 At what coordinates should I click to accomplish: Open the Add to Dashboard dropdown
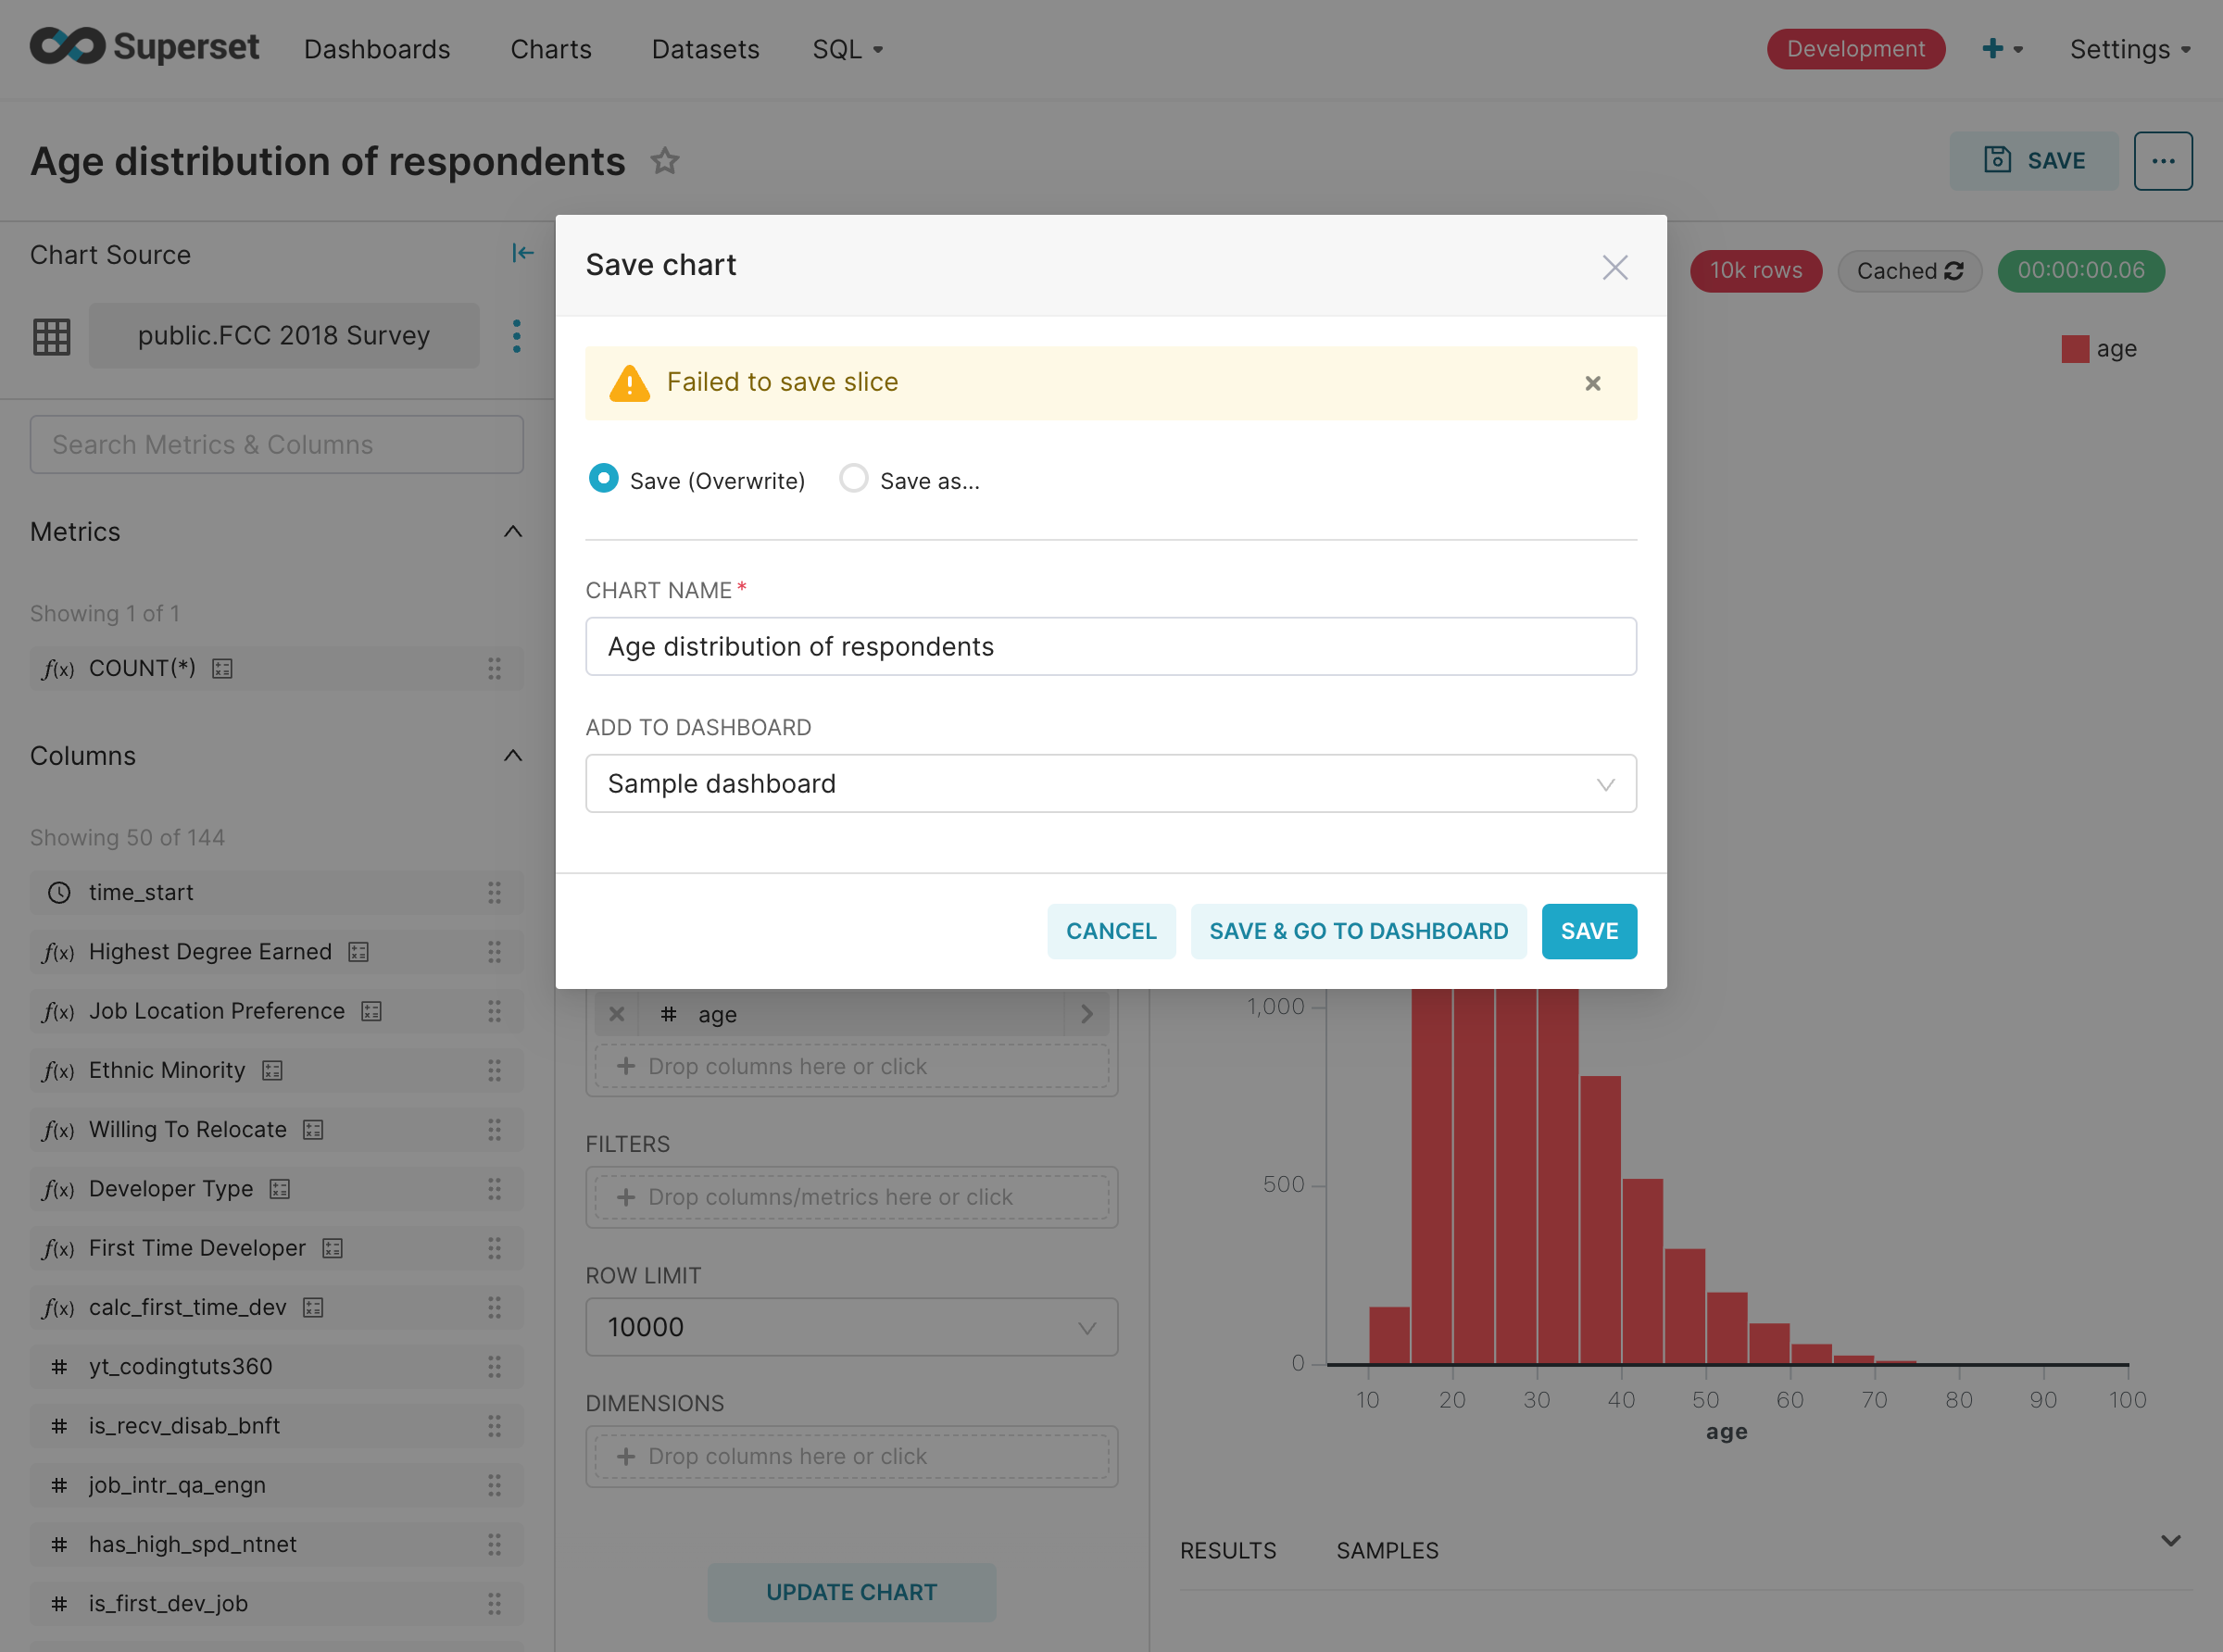click(x=1110, y=784)
